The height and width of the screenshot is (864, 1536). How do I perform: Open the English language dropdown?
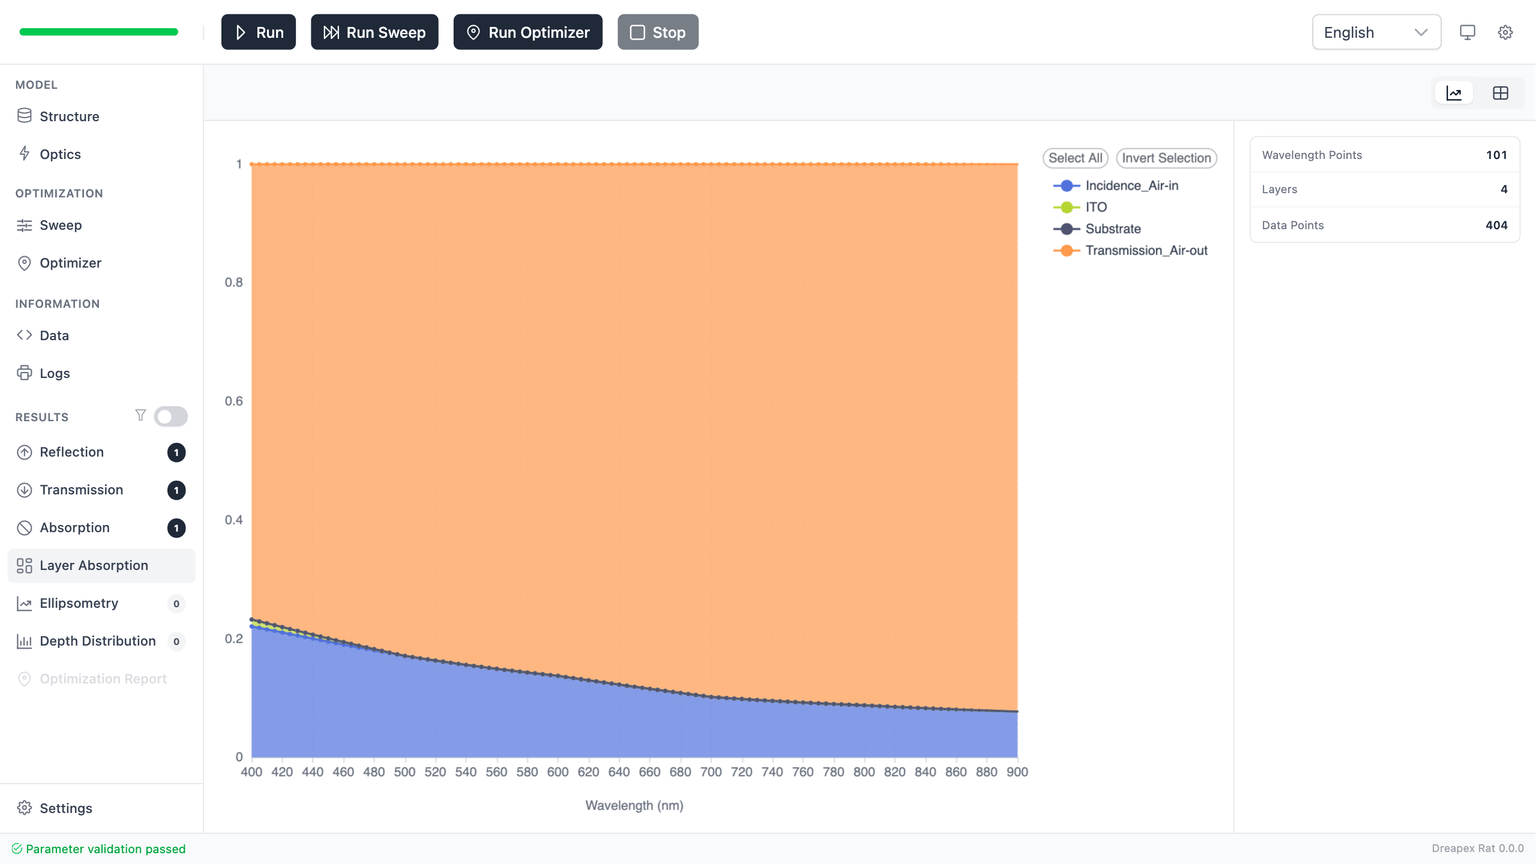tap(1375, 32)
